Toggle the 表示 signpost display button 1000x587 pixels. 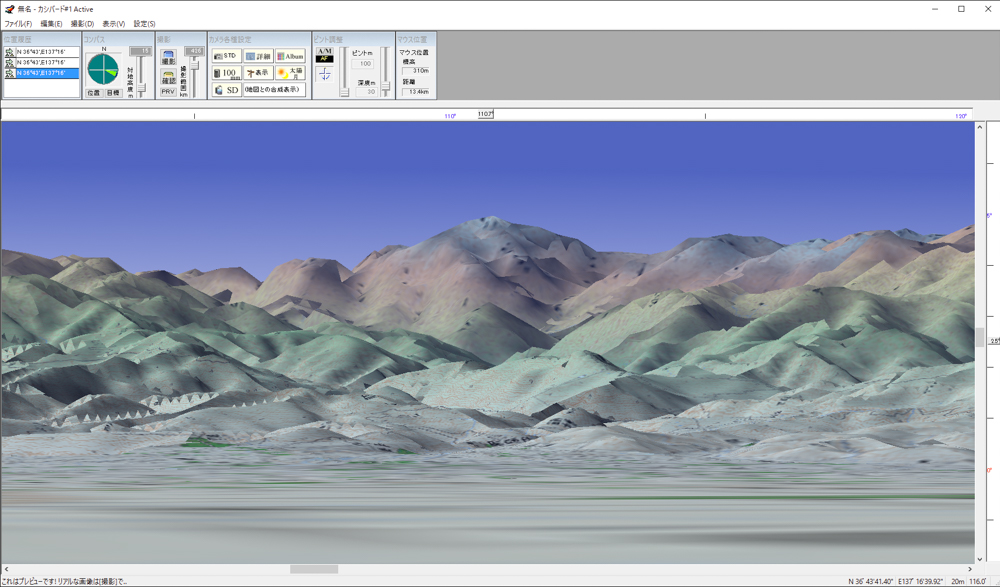pyautogui.click(x=258, y=73)
